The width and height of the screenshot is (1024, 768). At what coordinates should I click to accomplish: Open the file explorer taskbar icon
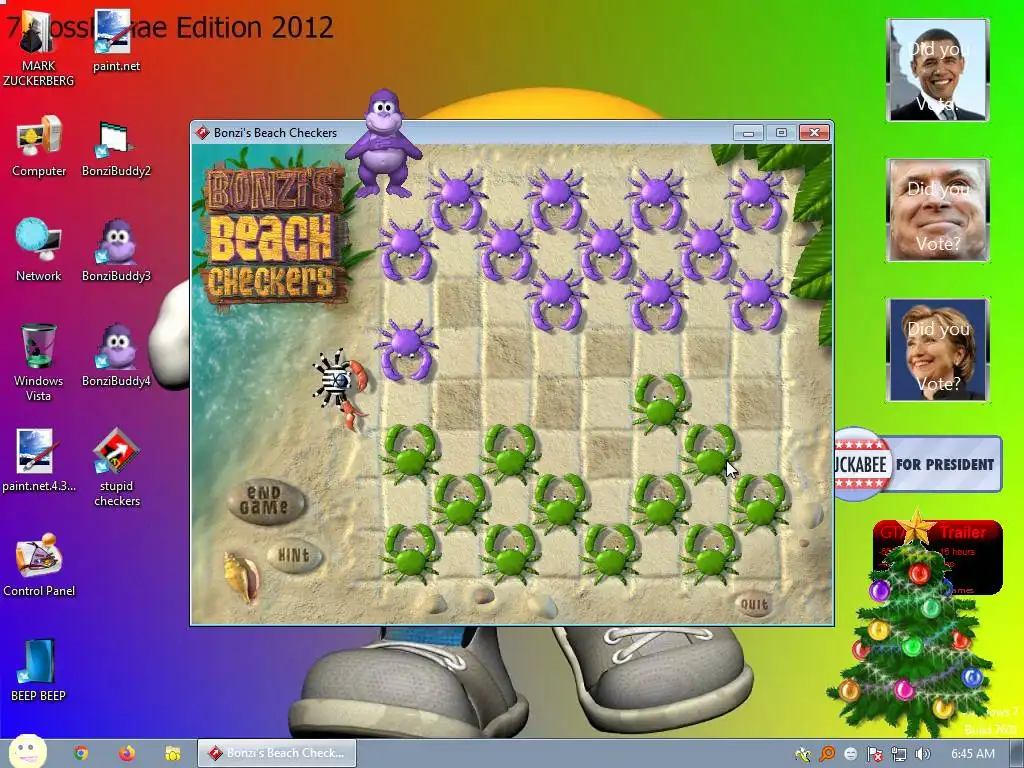(x=172, y=754)
